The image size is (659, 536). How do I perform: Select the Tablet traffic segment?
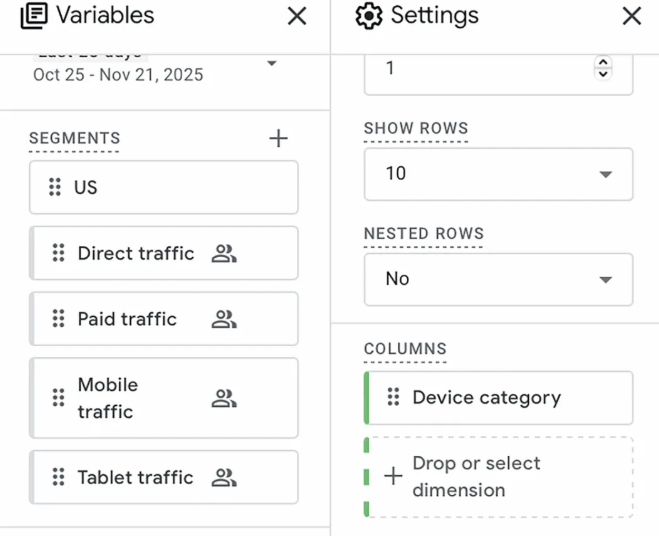point(135,478)
